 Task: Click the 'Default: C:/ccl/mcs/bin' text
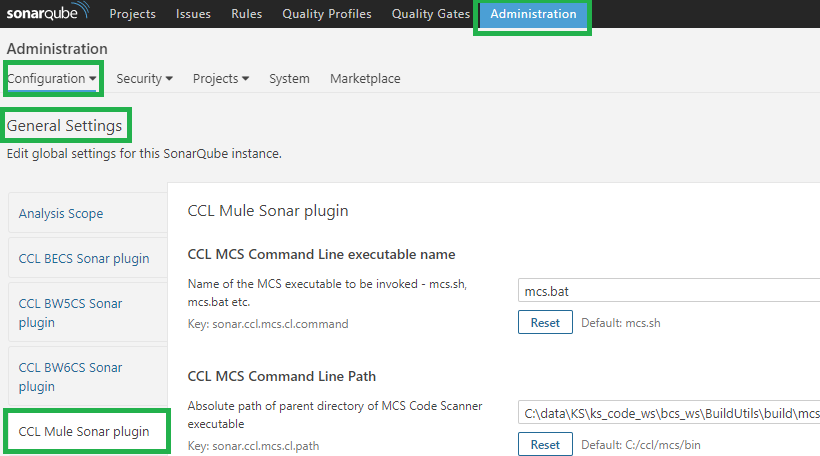pos(641,444)
